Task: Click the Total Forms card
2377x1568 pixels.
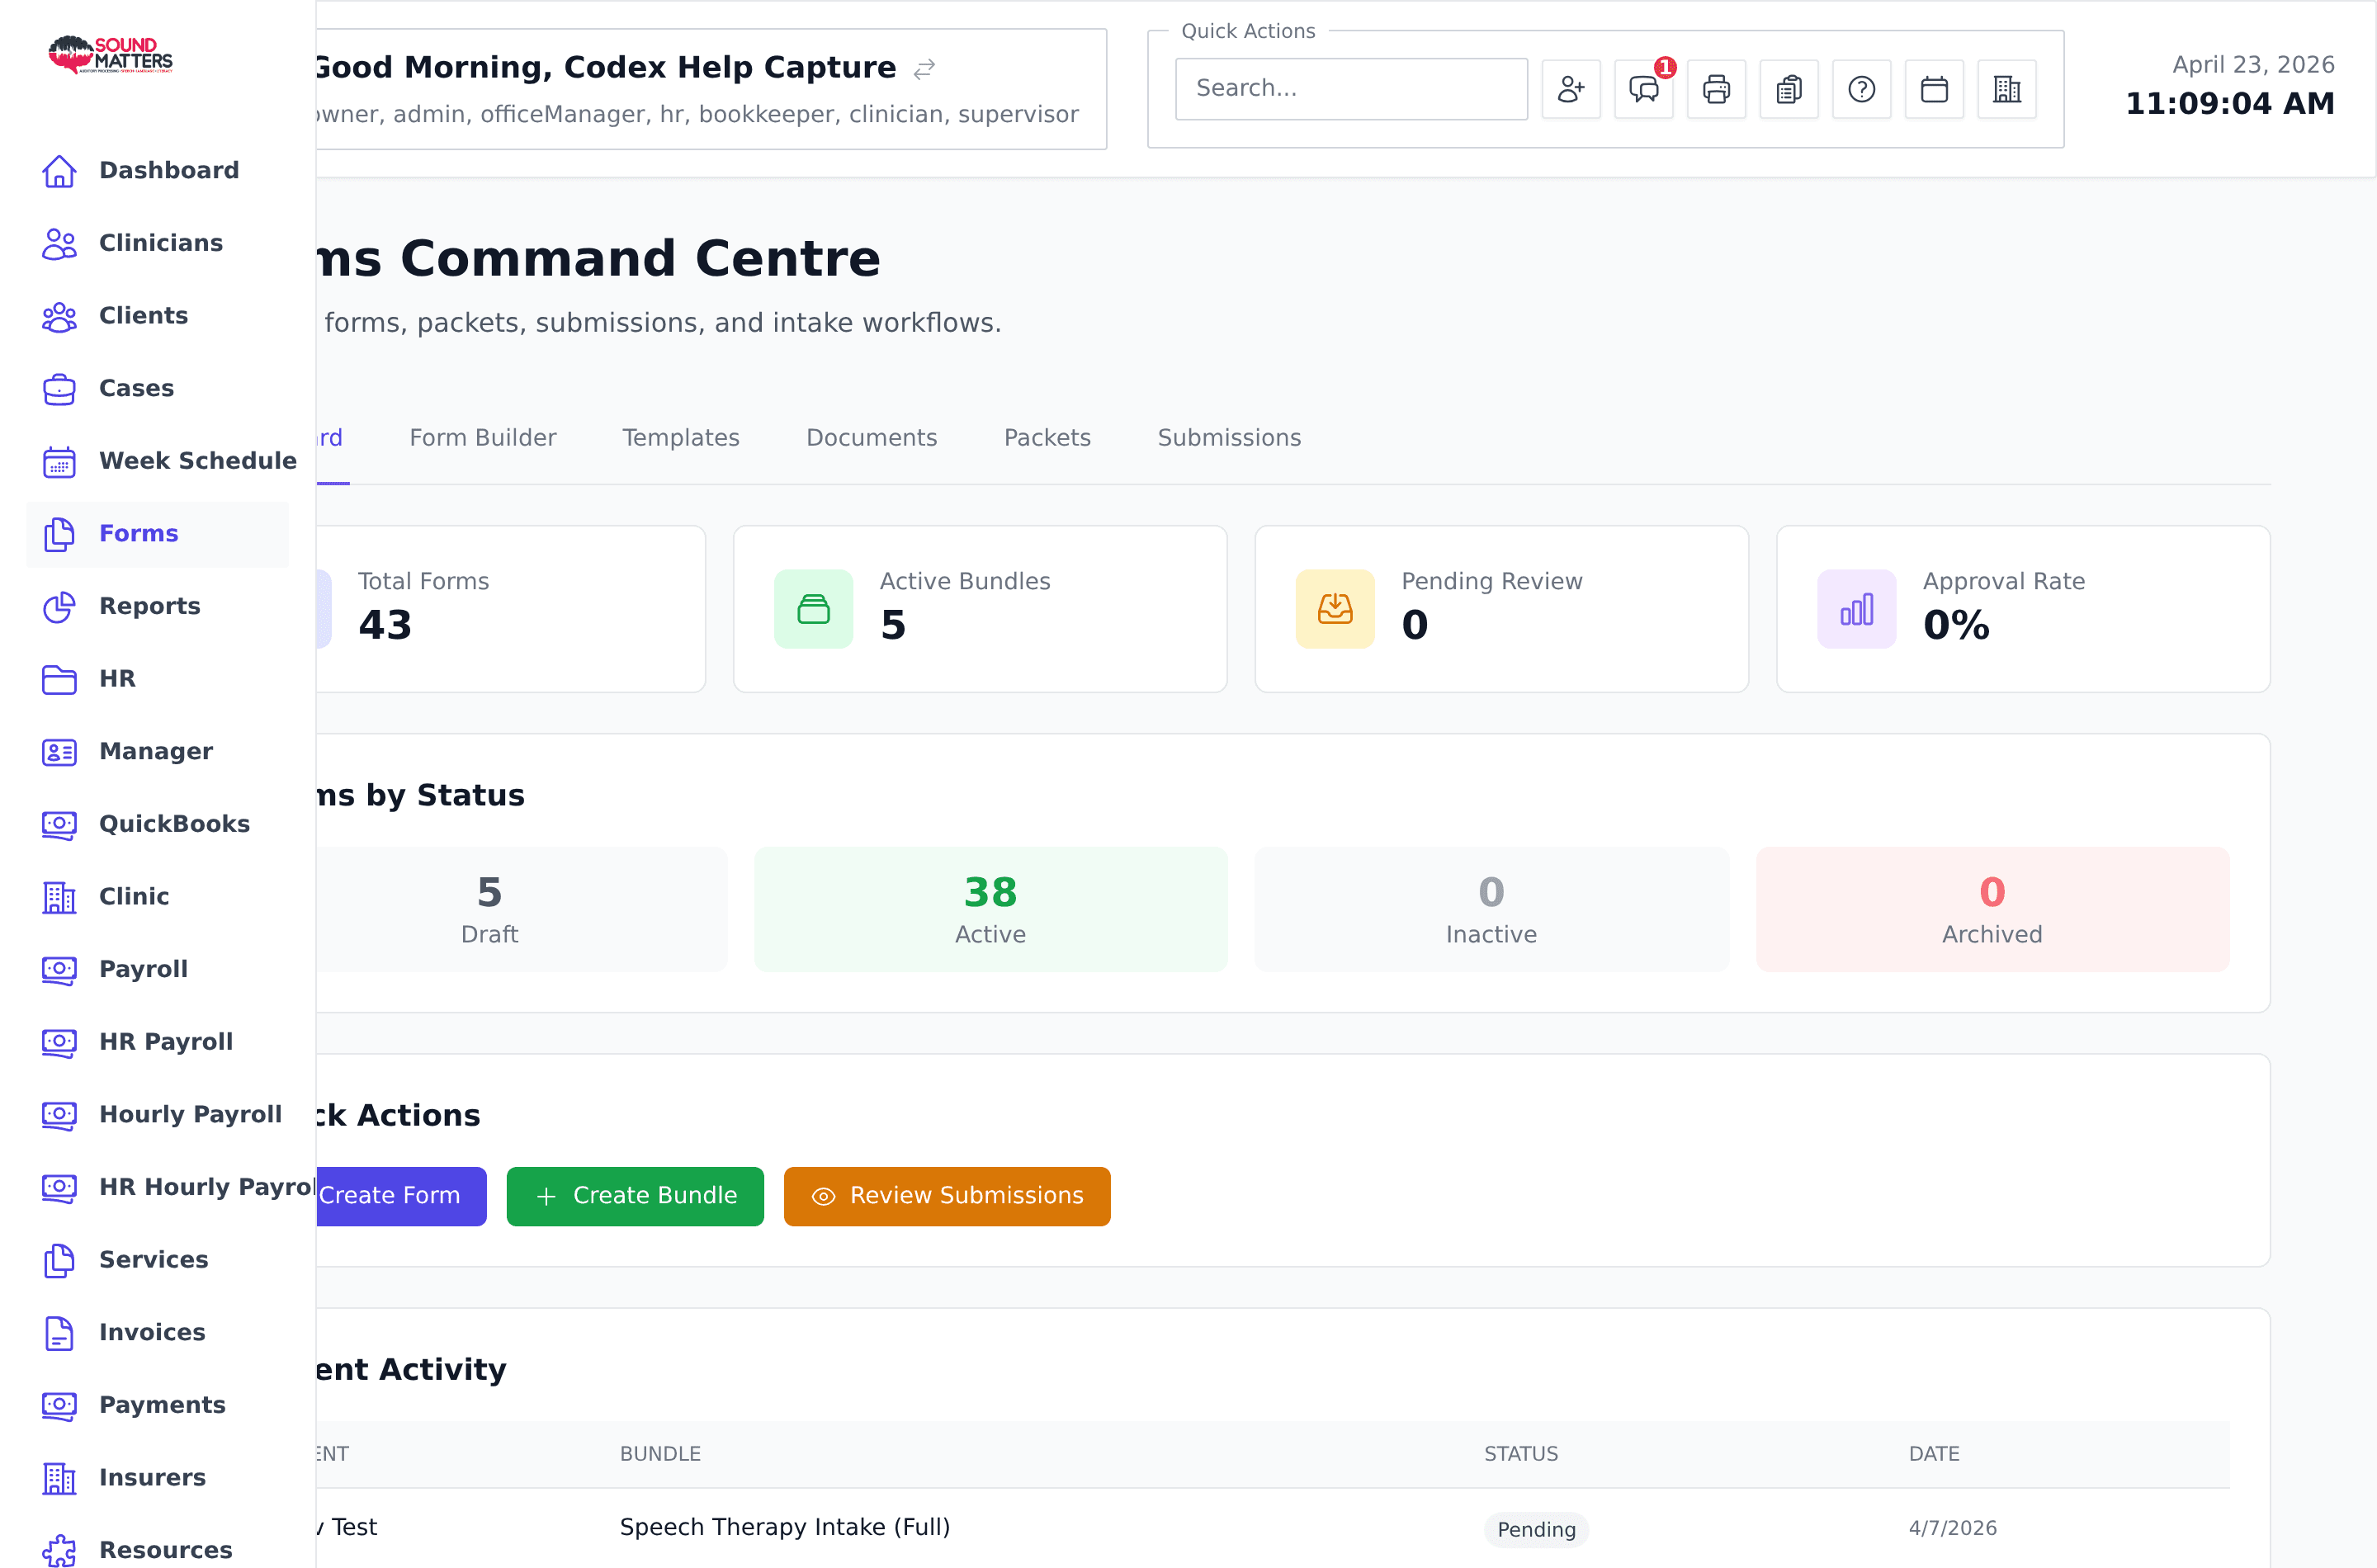Action: pyautogui.click(x=510, y=609)
